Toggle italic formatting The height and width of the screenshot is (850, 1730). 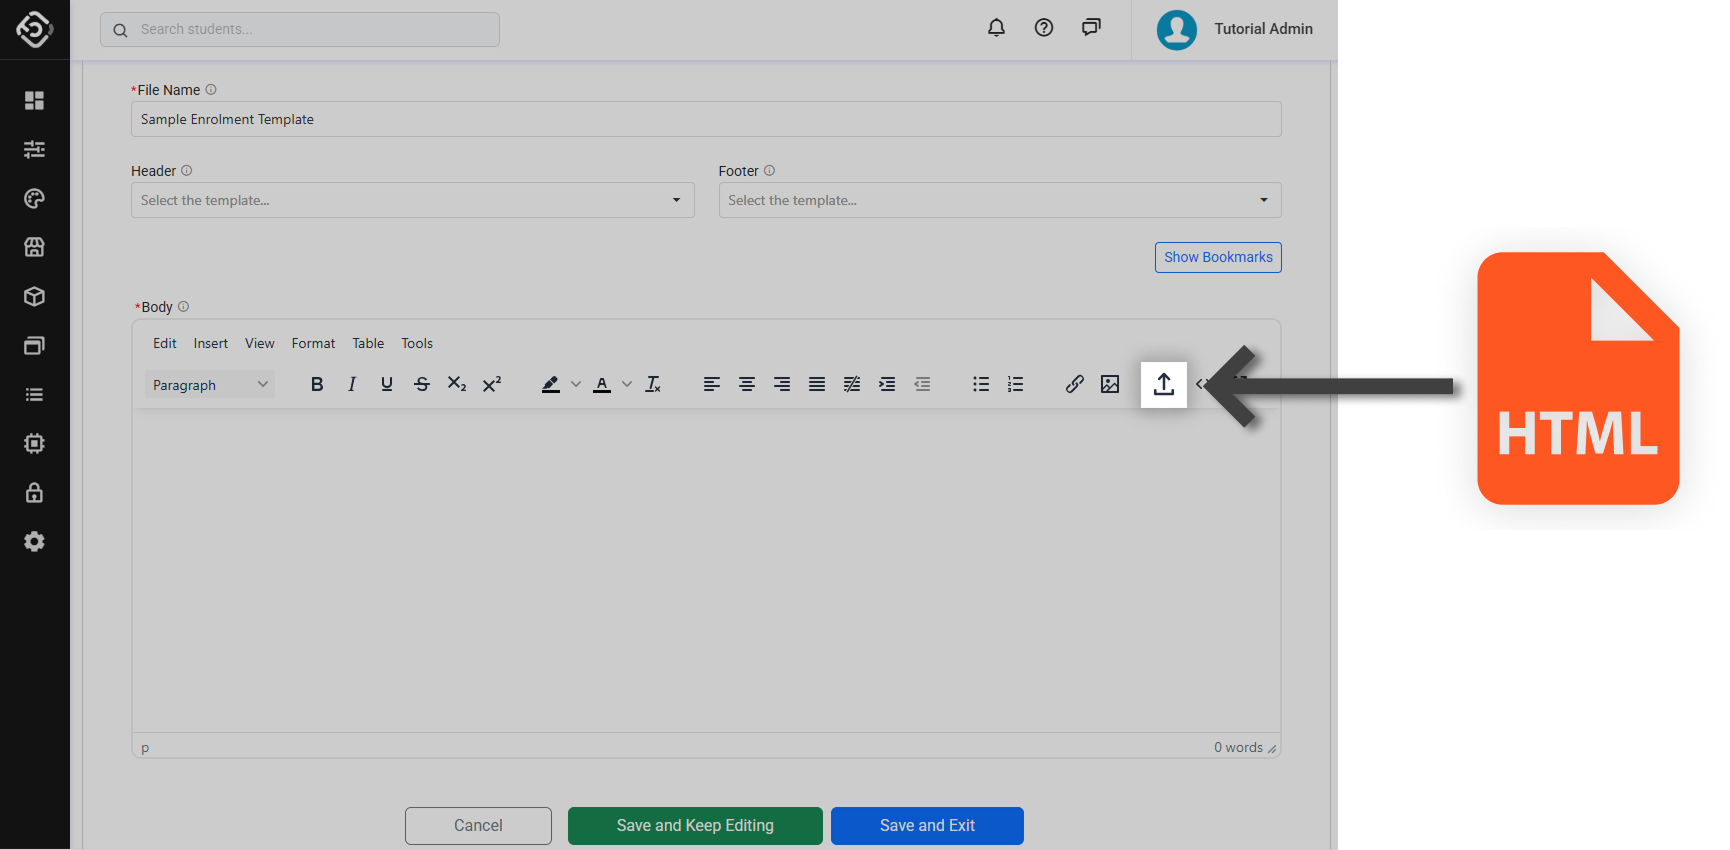click(x=352, y=384)
